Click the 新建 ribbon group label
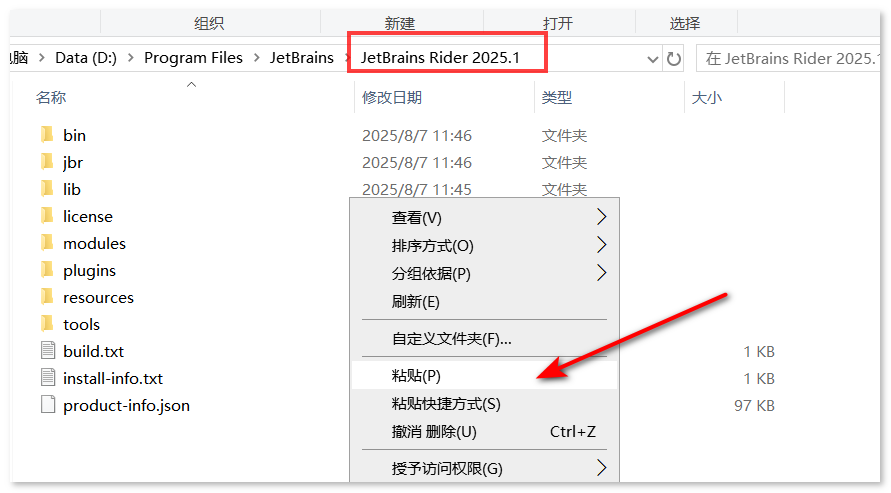 400,23
